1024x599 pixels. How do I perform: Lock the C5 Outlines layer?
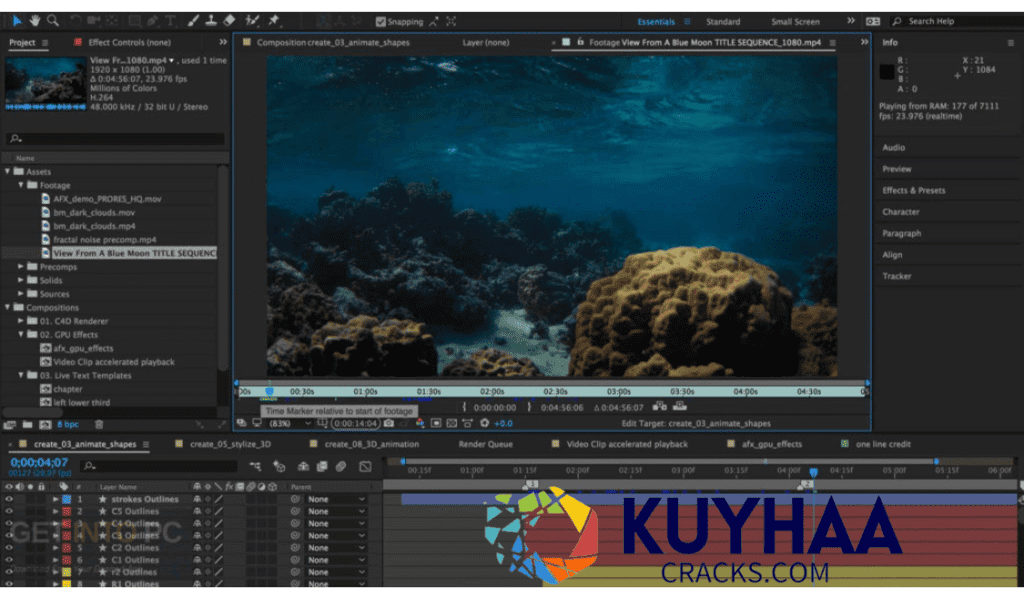[41, 511]
